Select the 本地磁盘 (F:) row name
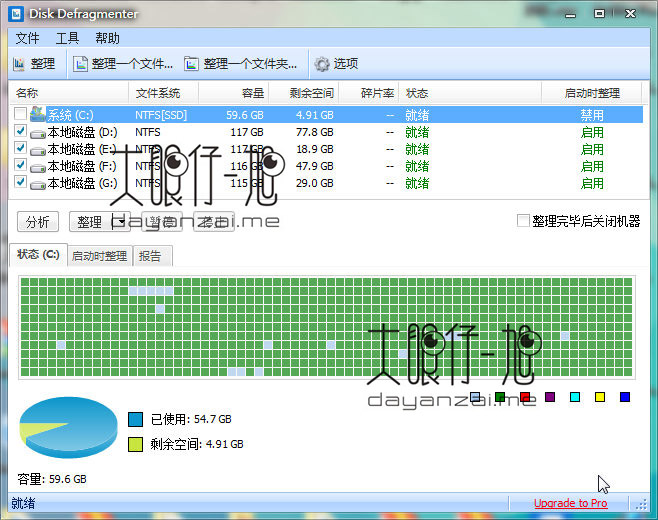 (82, 166)
